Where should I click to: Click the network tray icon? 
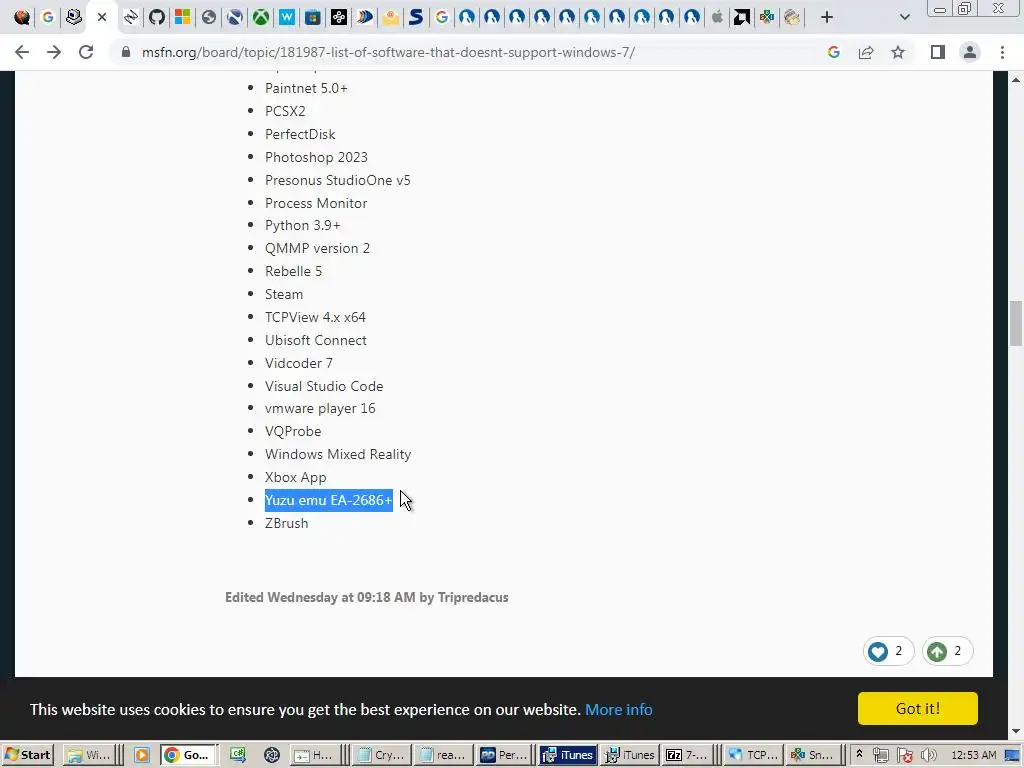pos(880,756)
